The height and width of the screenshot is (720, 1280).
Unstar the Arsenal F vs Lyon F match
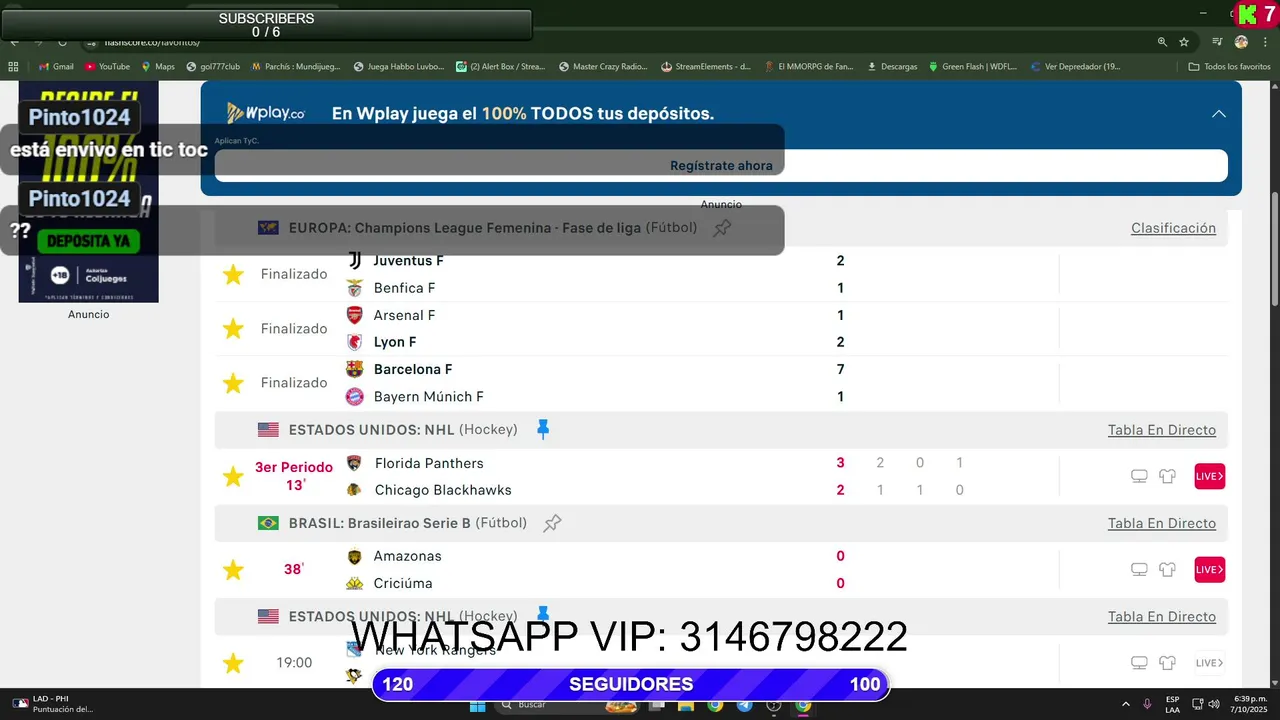[x=233, y=329]
